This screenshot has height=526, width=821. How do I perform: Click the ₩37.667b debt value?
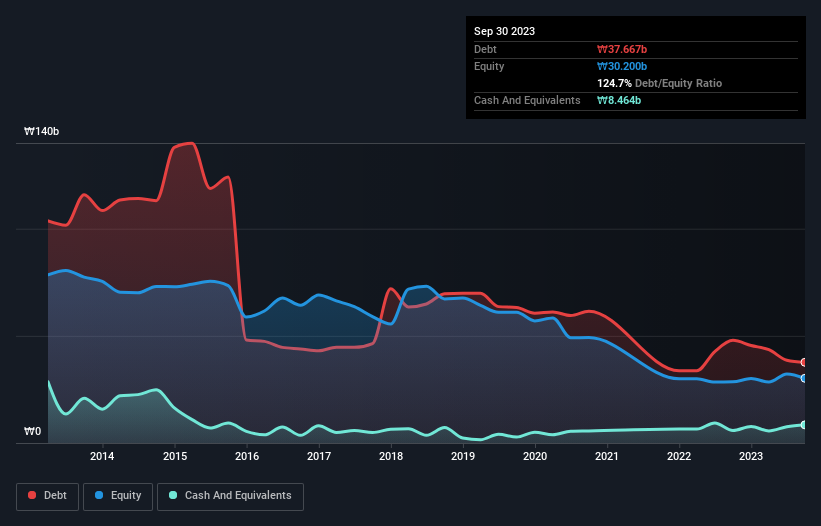point(622,49)
